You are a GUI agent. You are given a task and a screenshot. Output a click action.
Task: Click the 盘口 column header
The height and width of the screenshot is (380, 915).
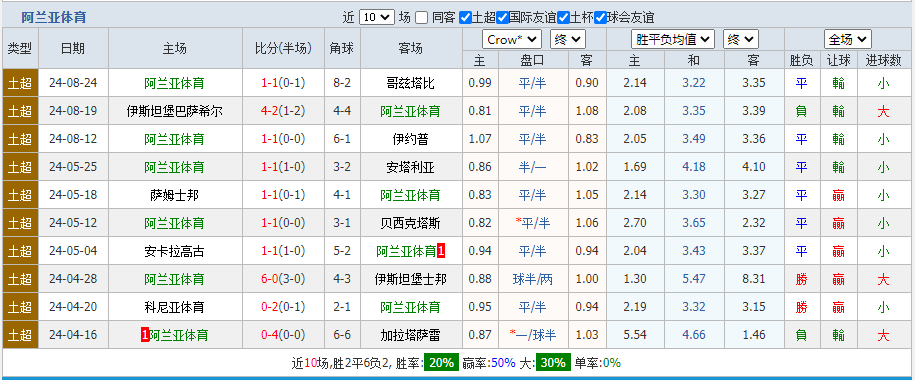(532, 60)
